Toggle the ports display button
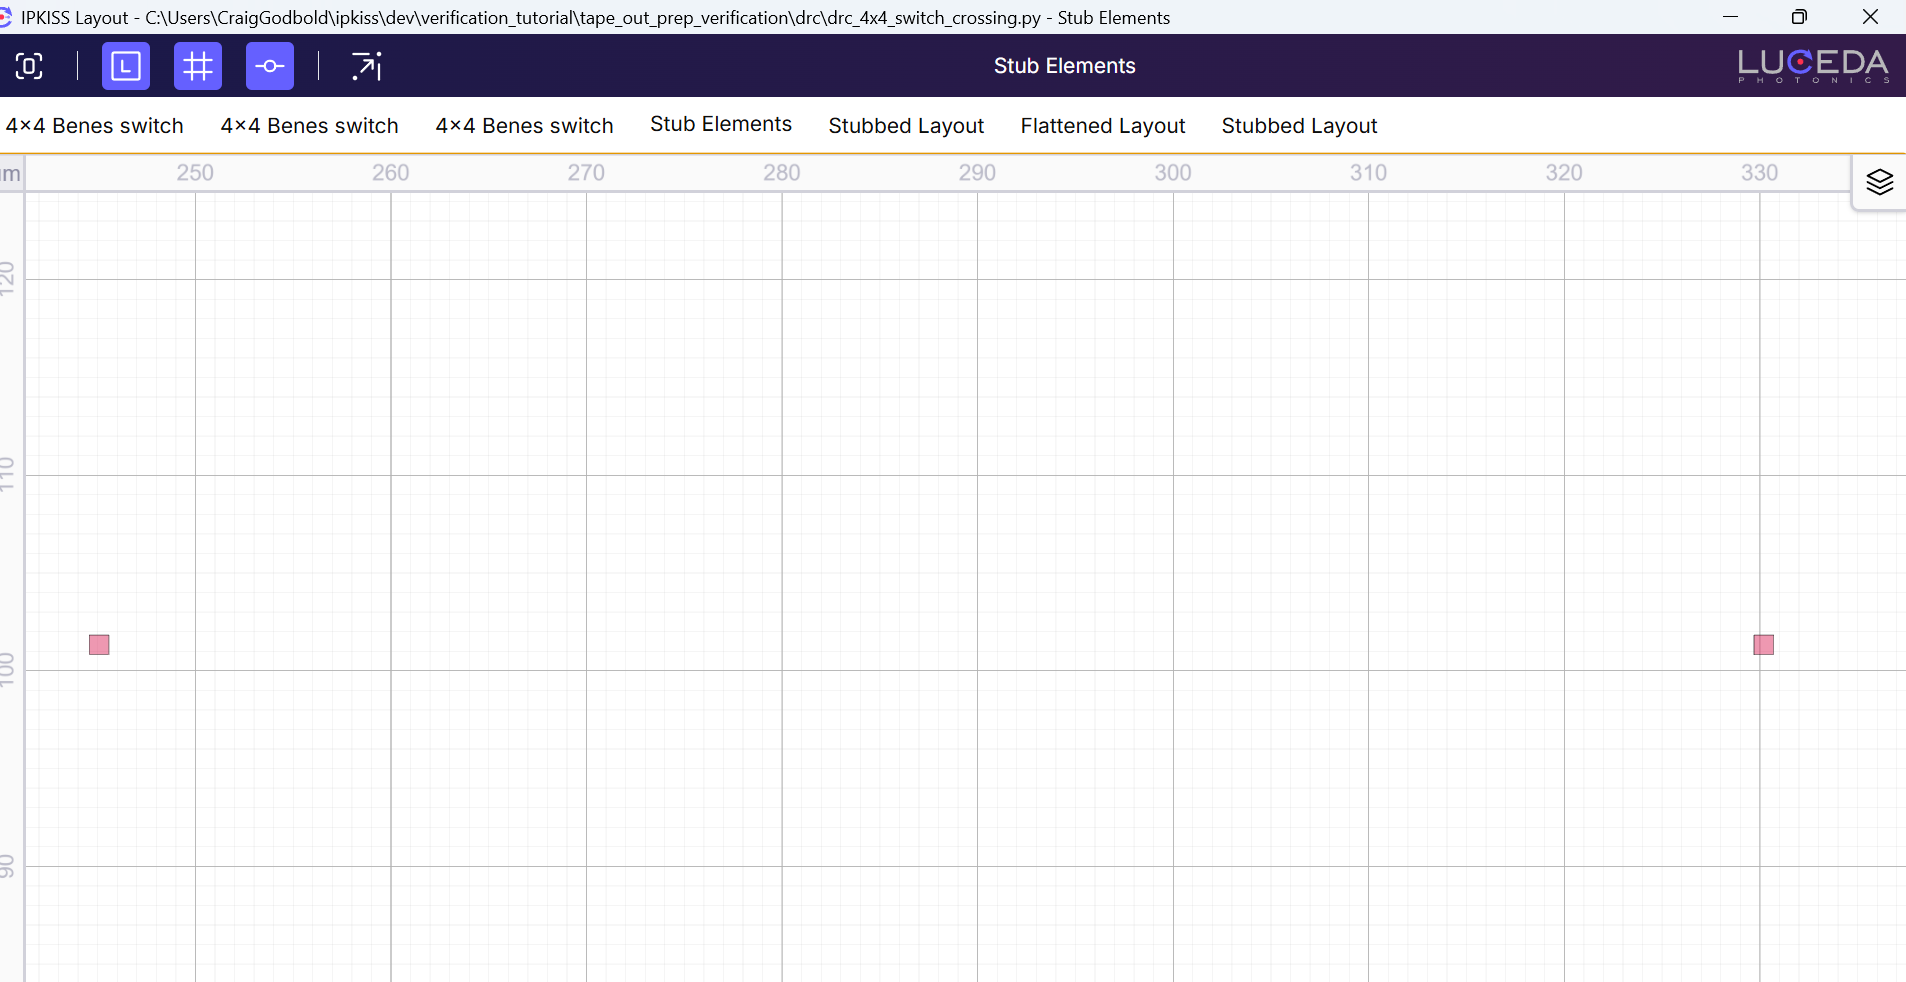This screenshot has width=1906, height=982. point(270,66)
